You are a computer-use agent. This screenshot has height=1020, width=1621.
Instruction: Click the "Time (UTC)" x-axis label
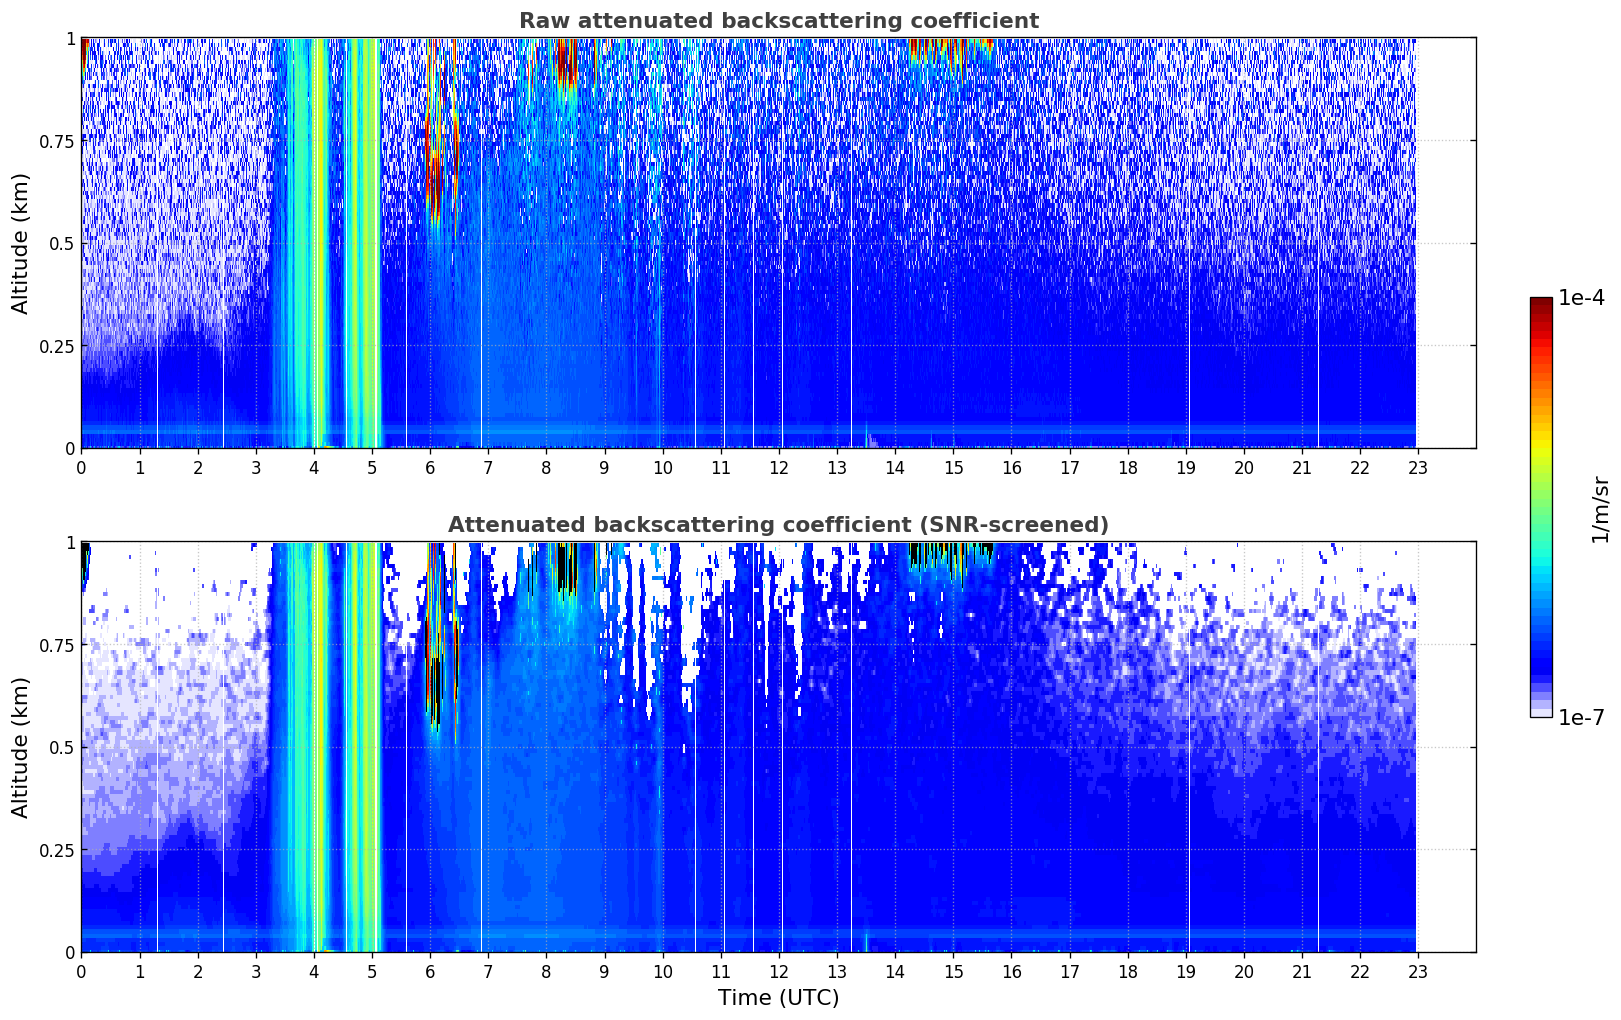[x=778, y=998]
